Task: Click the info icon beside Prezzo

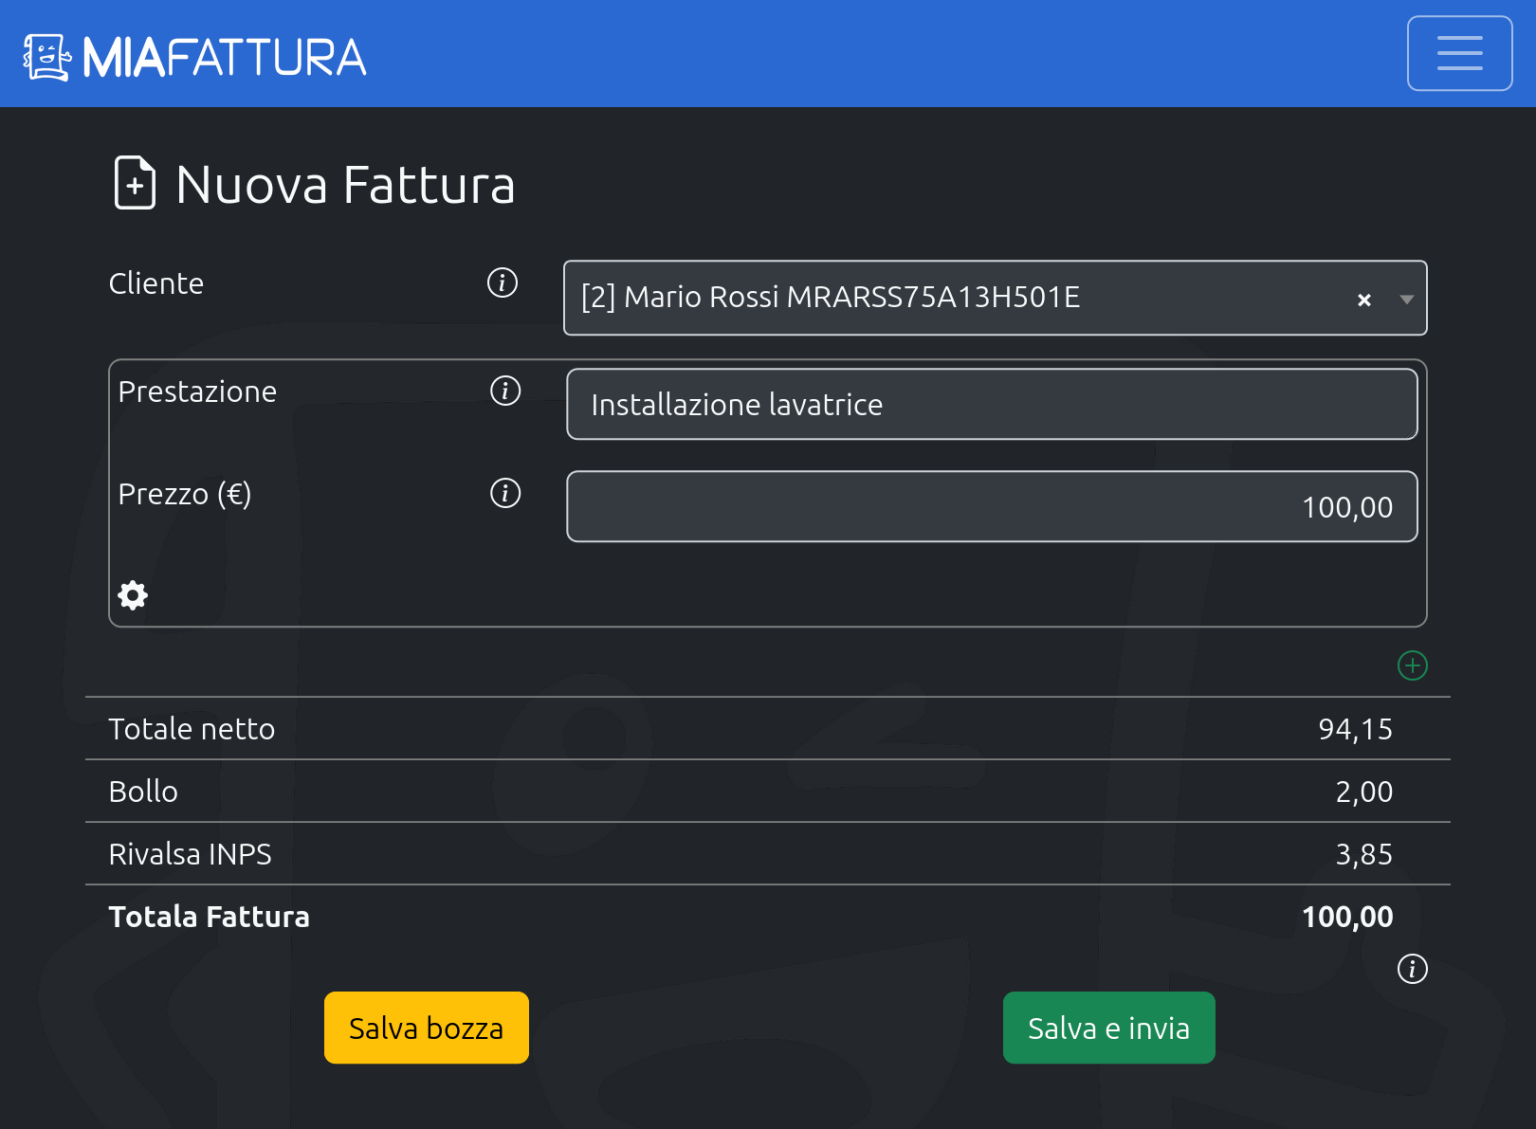Action: tap(505, 493)
